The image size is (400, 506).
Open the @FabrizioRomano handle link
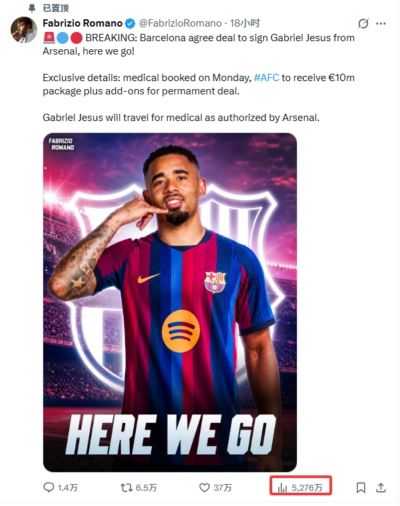180,23
